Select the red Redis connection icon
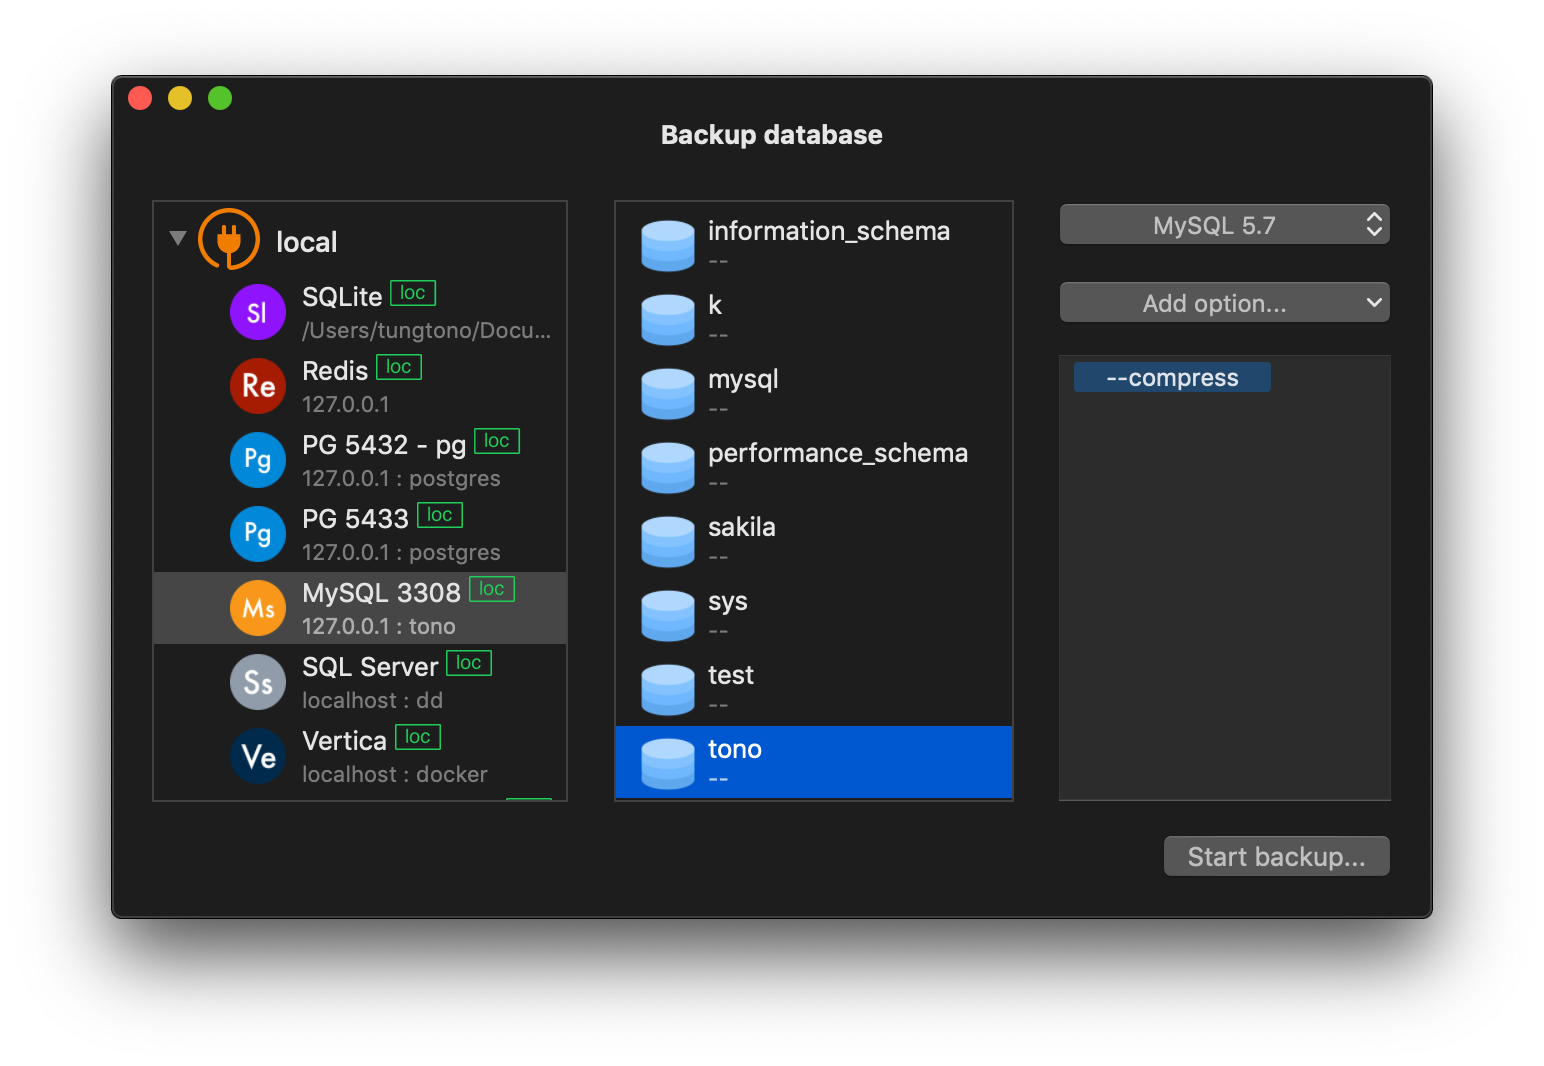This screenshot has height=1066, width=1544. [258, 386]
